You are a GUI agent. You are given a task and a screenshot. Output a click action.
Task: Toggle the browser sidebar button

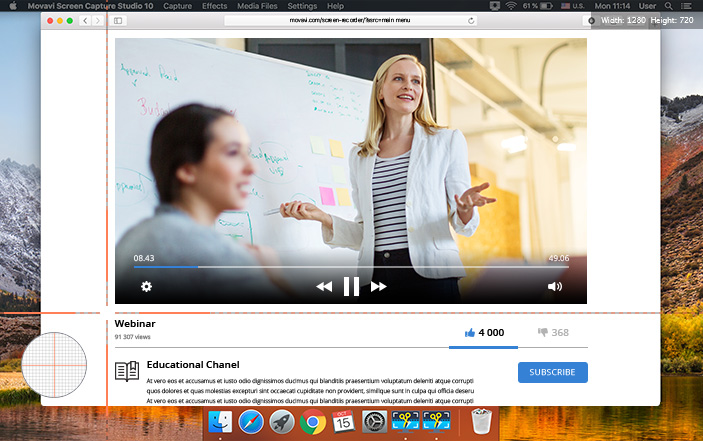[x=118, y=21]
